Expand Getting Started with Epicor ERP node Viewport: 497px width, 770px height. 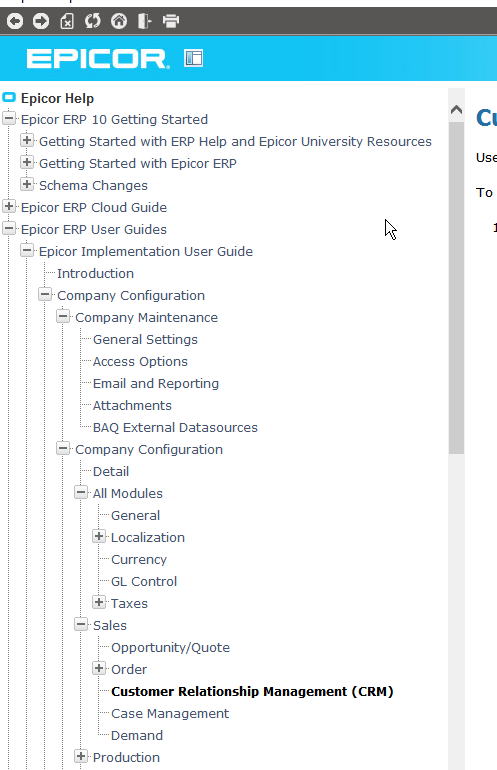(27, 163)
